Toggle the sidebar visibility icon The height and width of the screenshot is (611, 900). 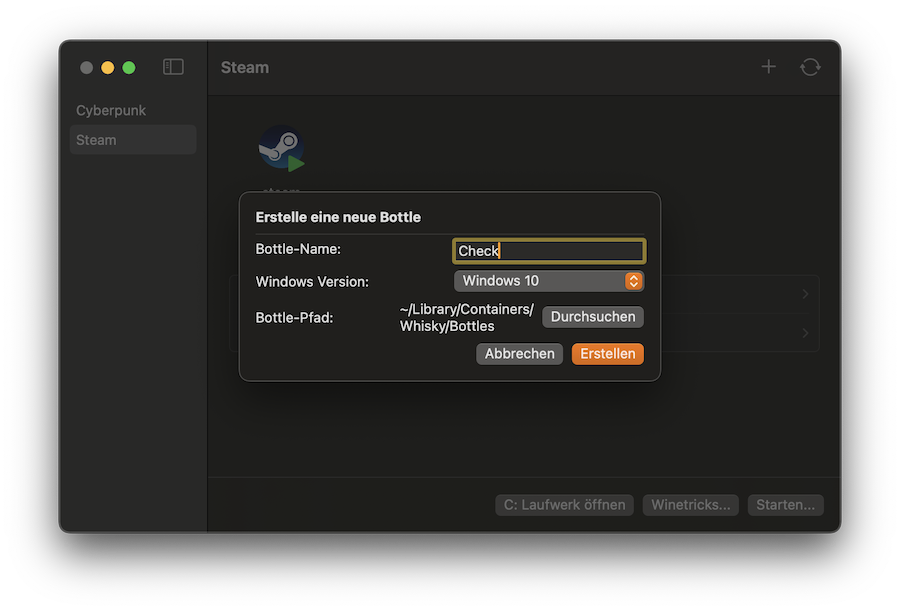click(173, 67)
